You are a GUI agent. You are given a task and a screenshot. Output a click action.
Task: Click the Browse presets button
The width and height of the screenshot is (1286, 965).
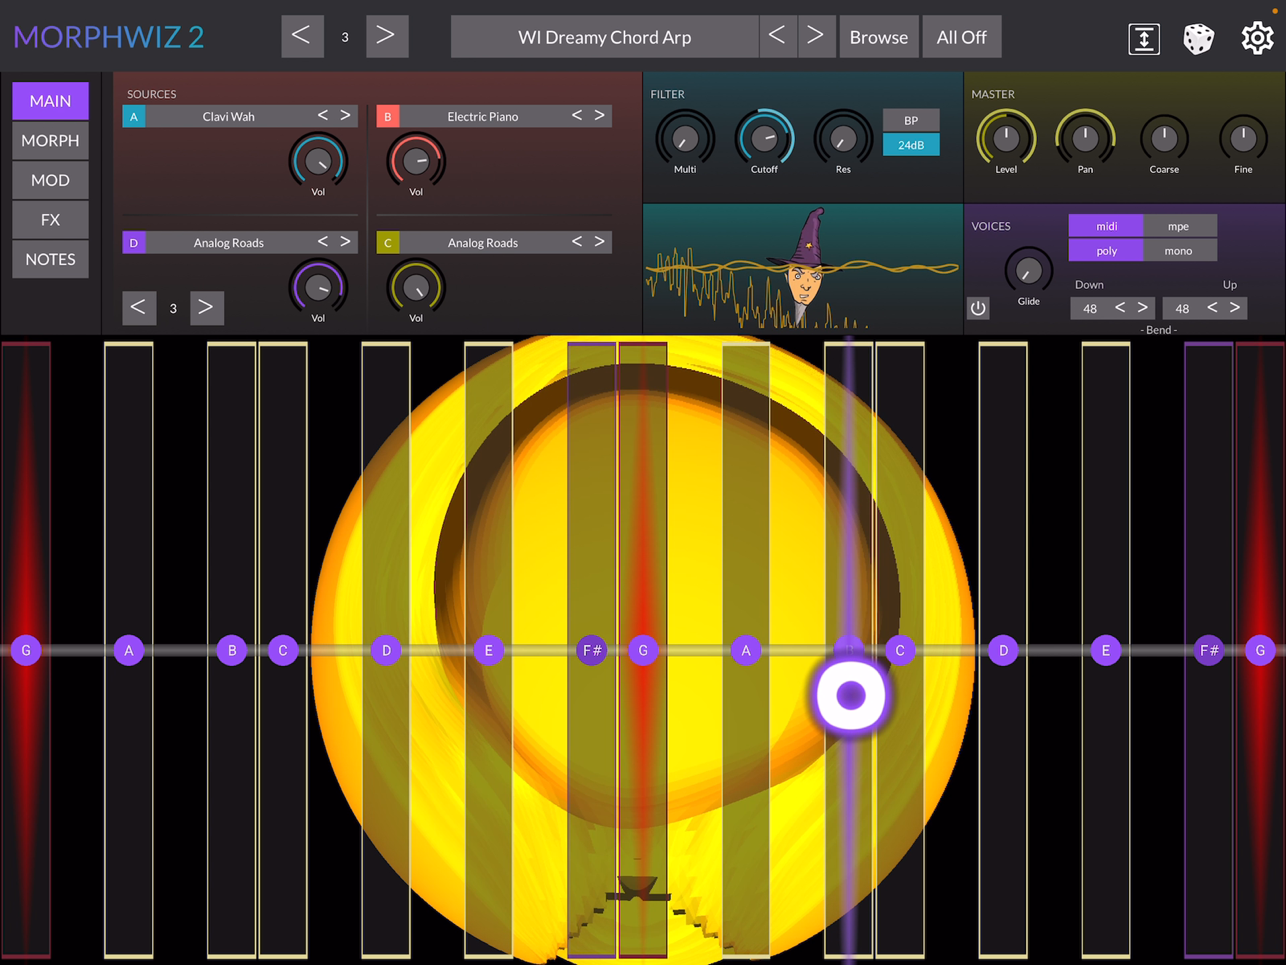(x=879, y=37)
